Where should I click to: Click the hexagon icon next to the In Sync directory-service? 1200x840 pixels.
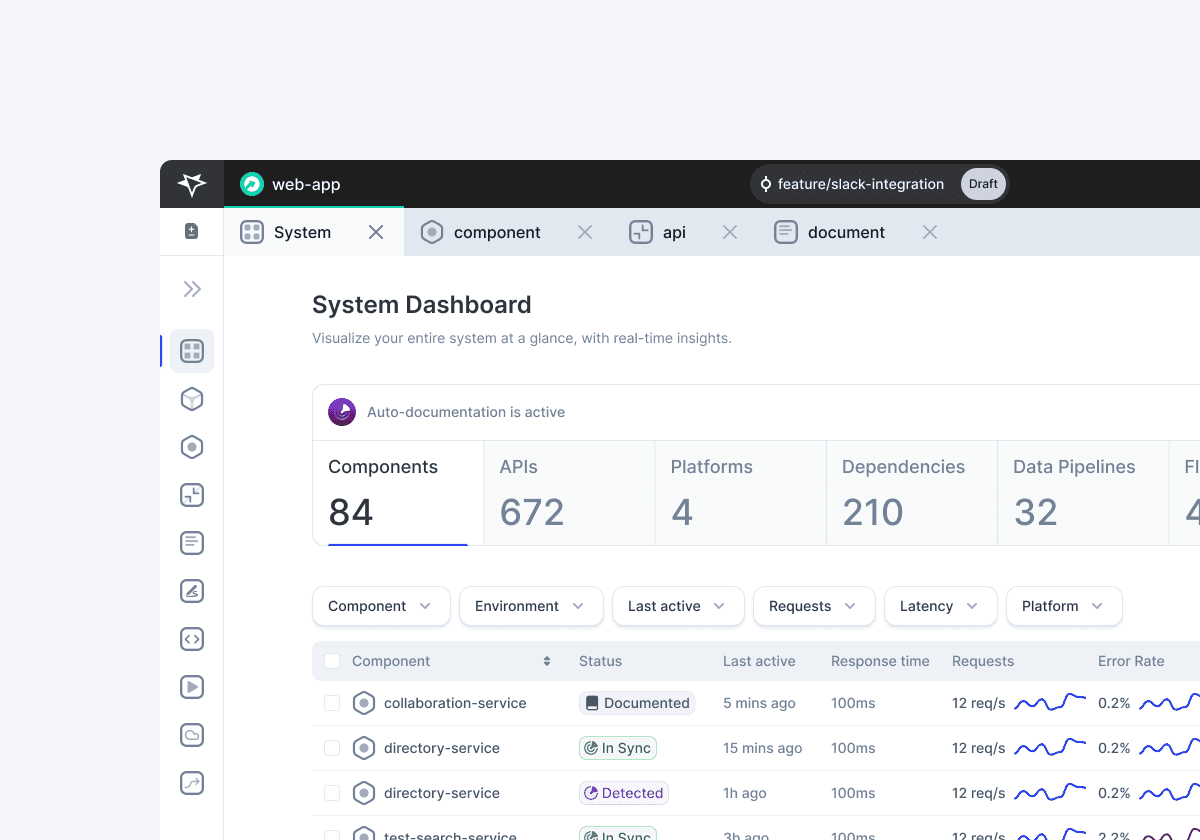pyautogui.click(x=364, y=748)
